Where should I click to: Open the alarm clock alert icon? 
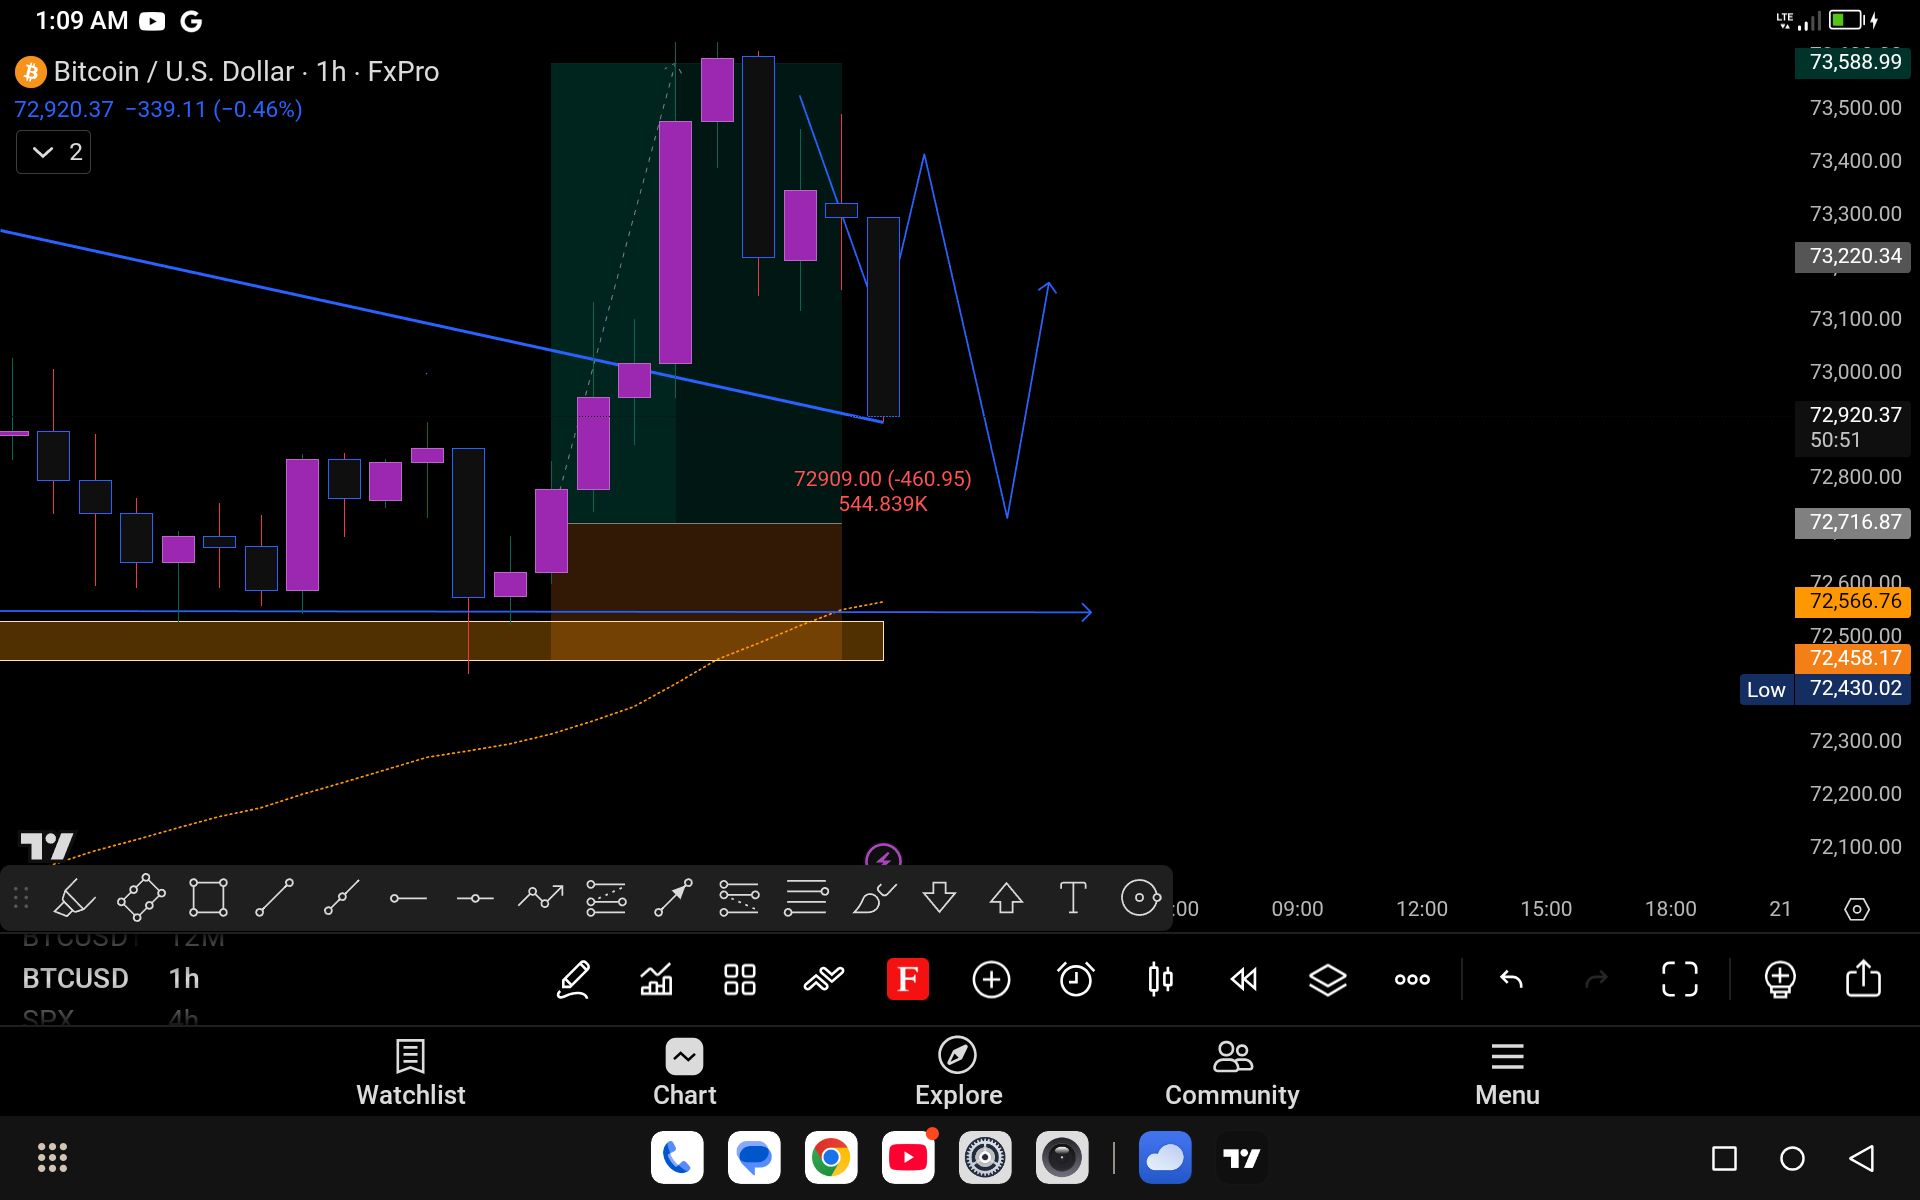coord(1076,979)
